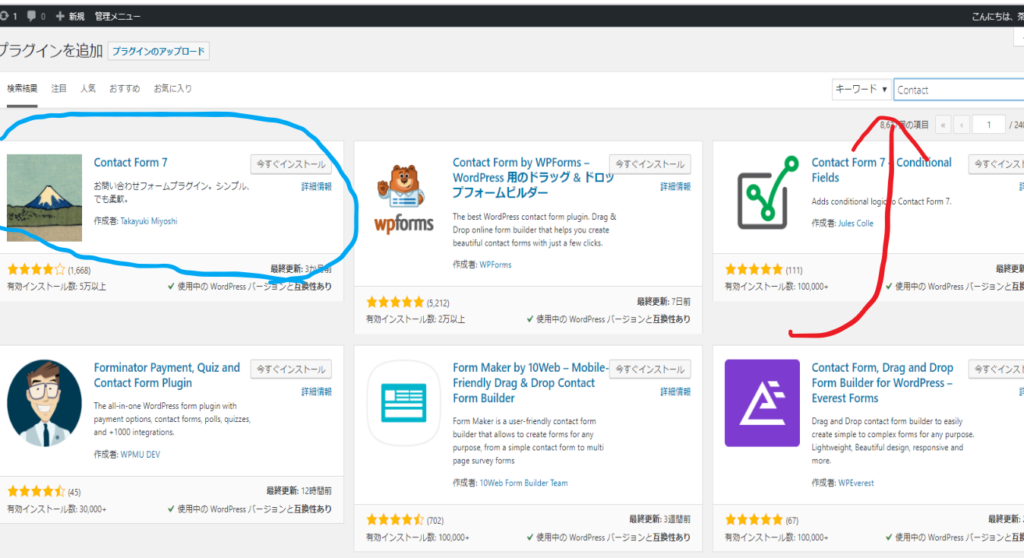This screenshot has height=558, width=1024.
Task: Open author 10Web Form Builder Team link
Action: 523,483
